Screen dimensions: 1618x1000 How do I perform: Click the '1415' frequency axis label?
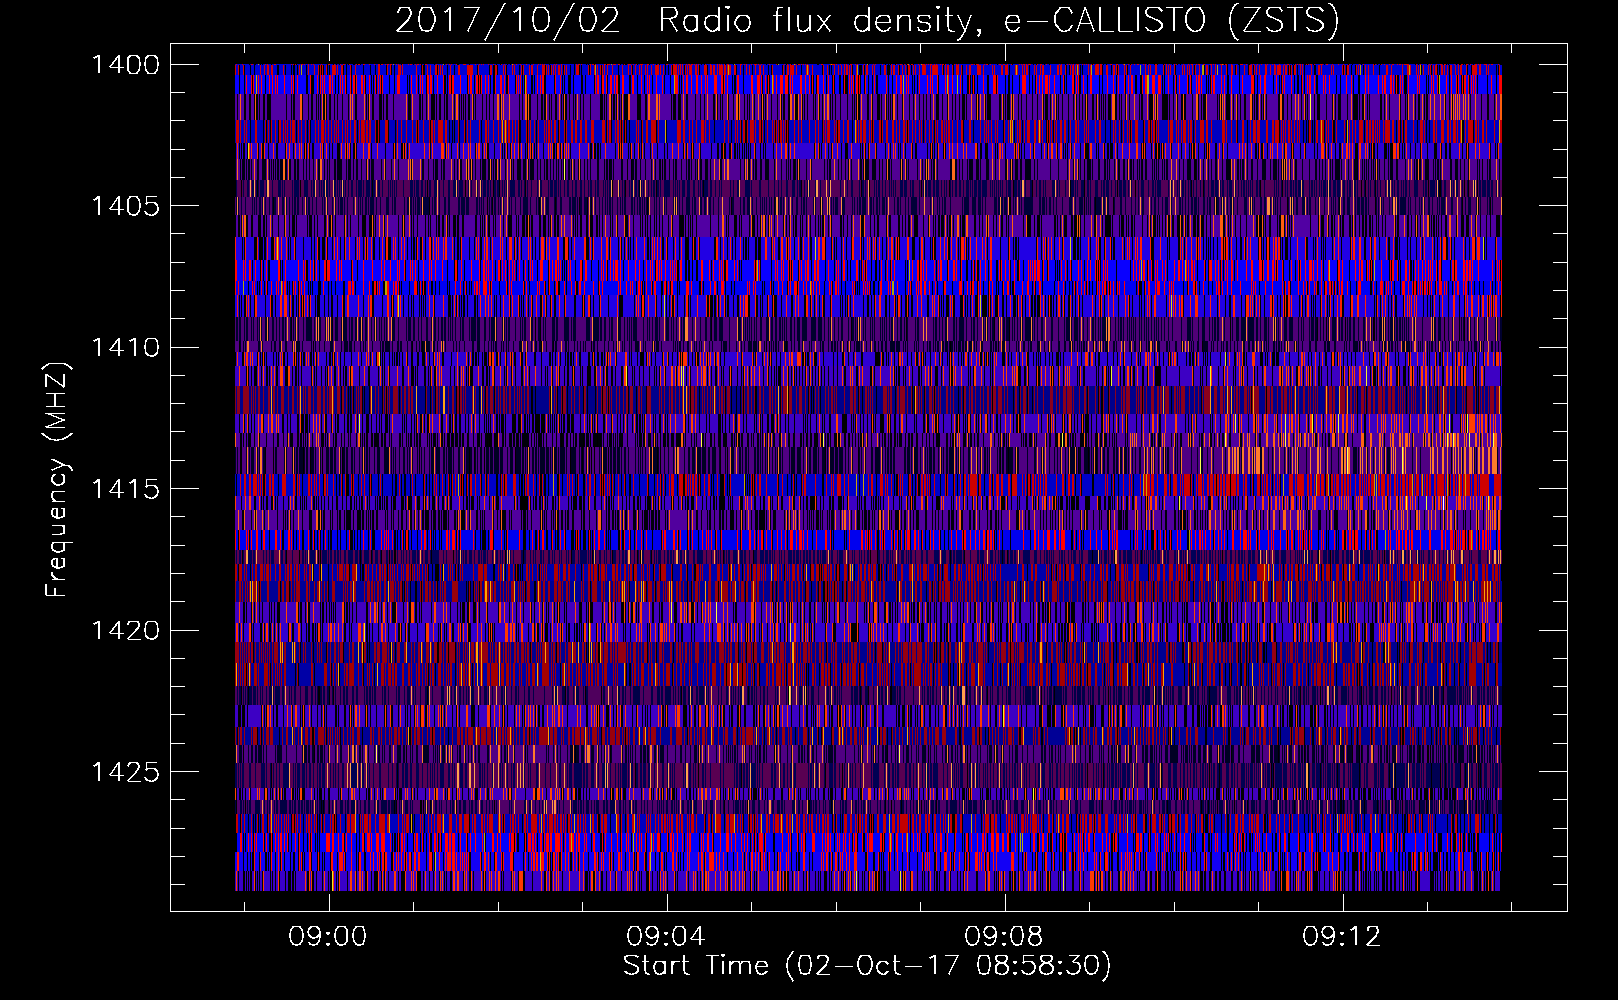(125, 489)
